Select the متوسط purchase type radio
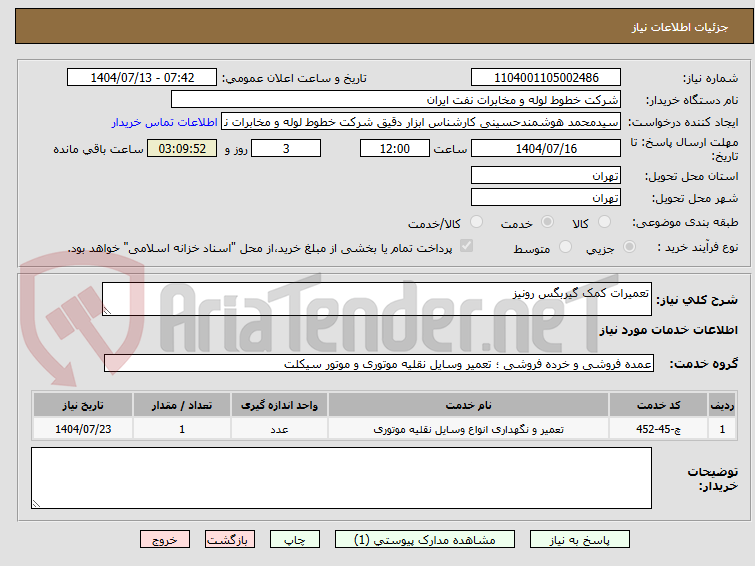The height and width of the screenshot is (566, 755). coord(565,247)
